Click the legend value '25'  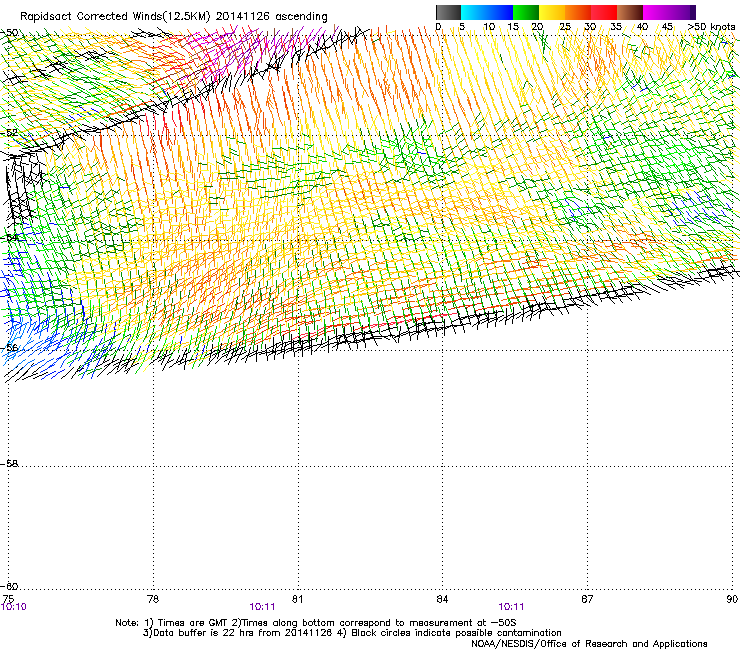565,26
